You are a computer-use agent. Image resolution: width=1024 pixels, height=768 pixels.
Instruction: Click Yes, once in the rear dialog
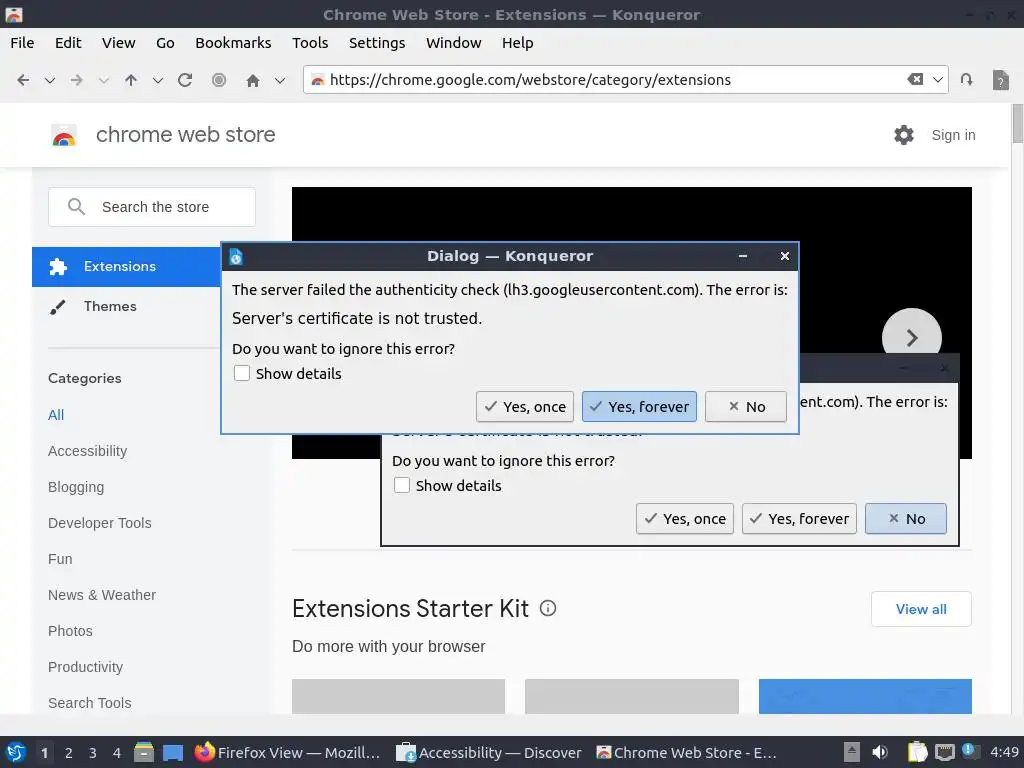pos(685,519)
